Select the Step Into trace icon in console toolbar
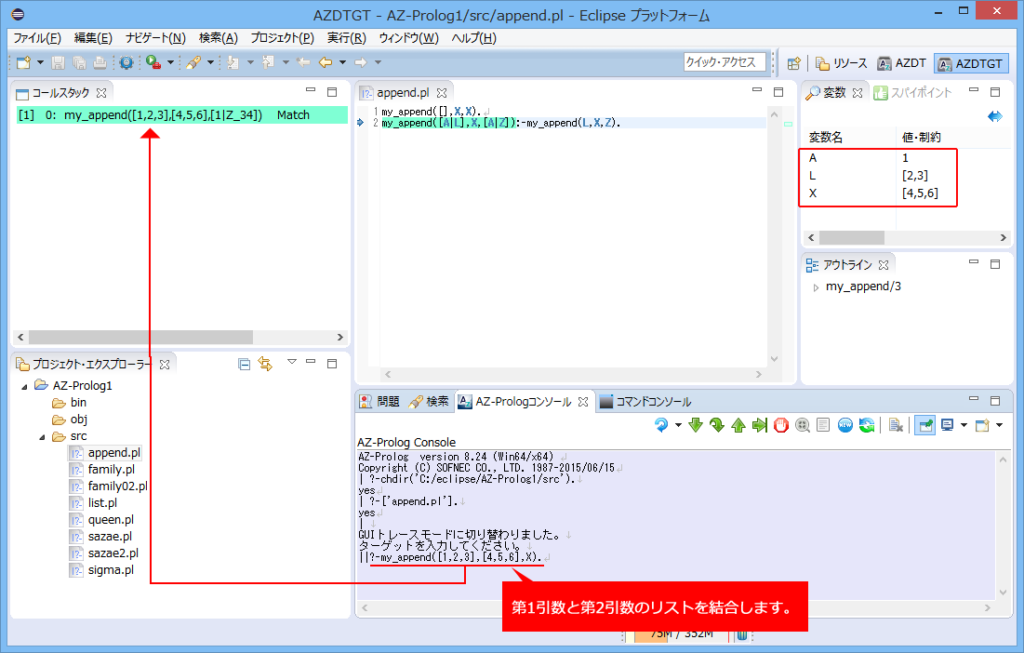The height and width of the screenshot is (653, 1024). click(694, 425)
